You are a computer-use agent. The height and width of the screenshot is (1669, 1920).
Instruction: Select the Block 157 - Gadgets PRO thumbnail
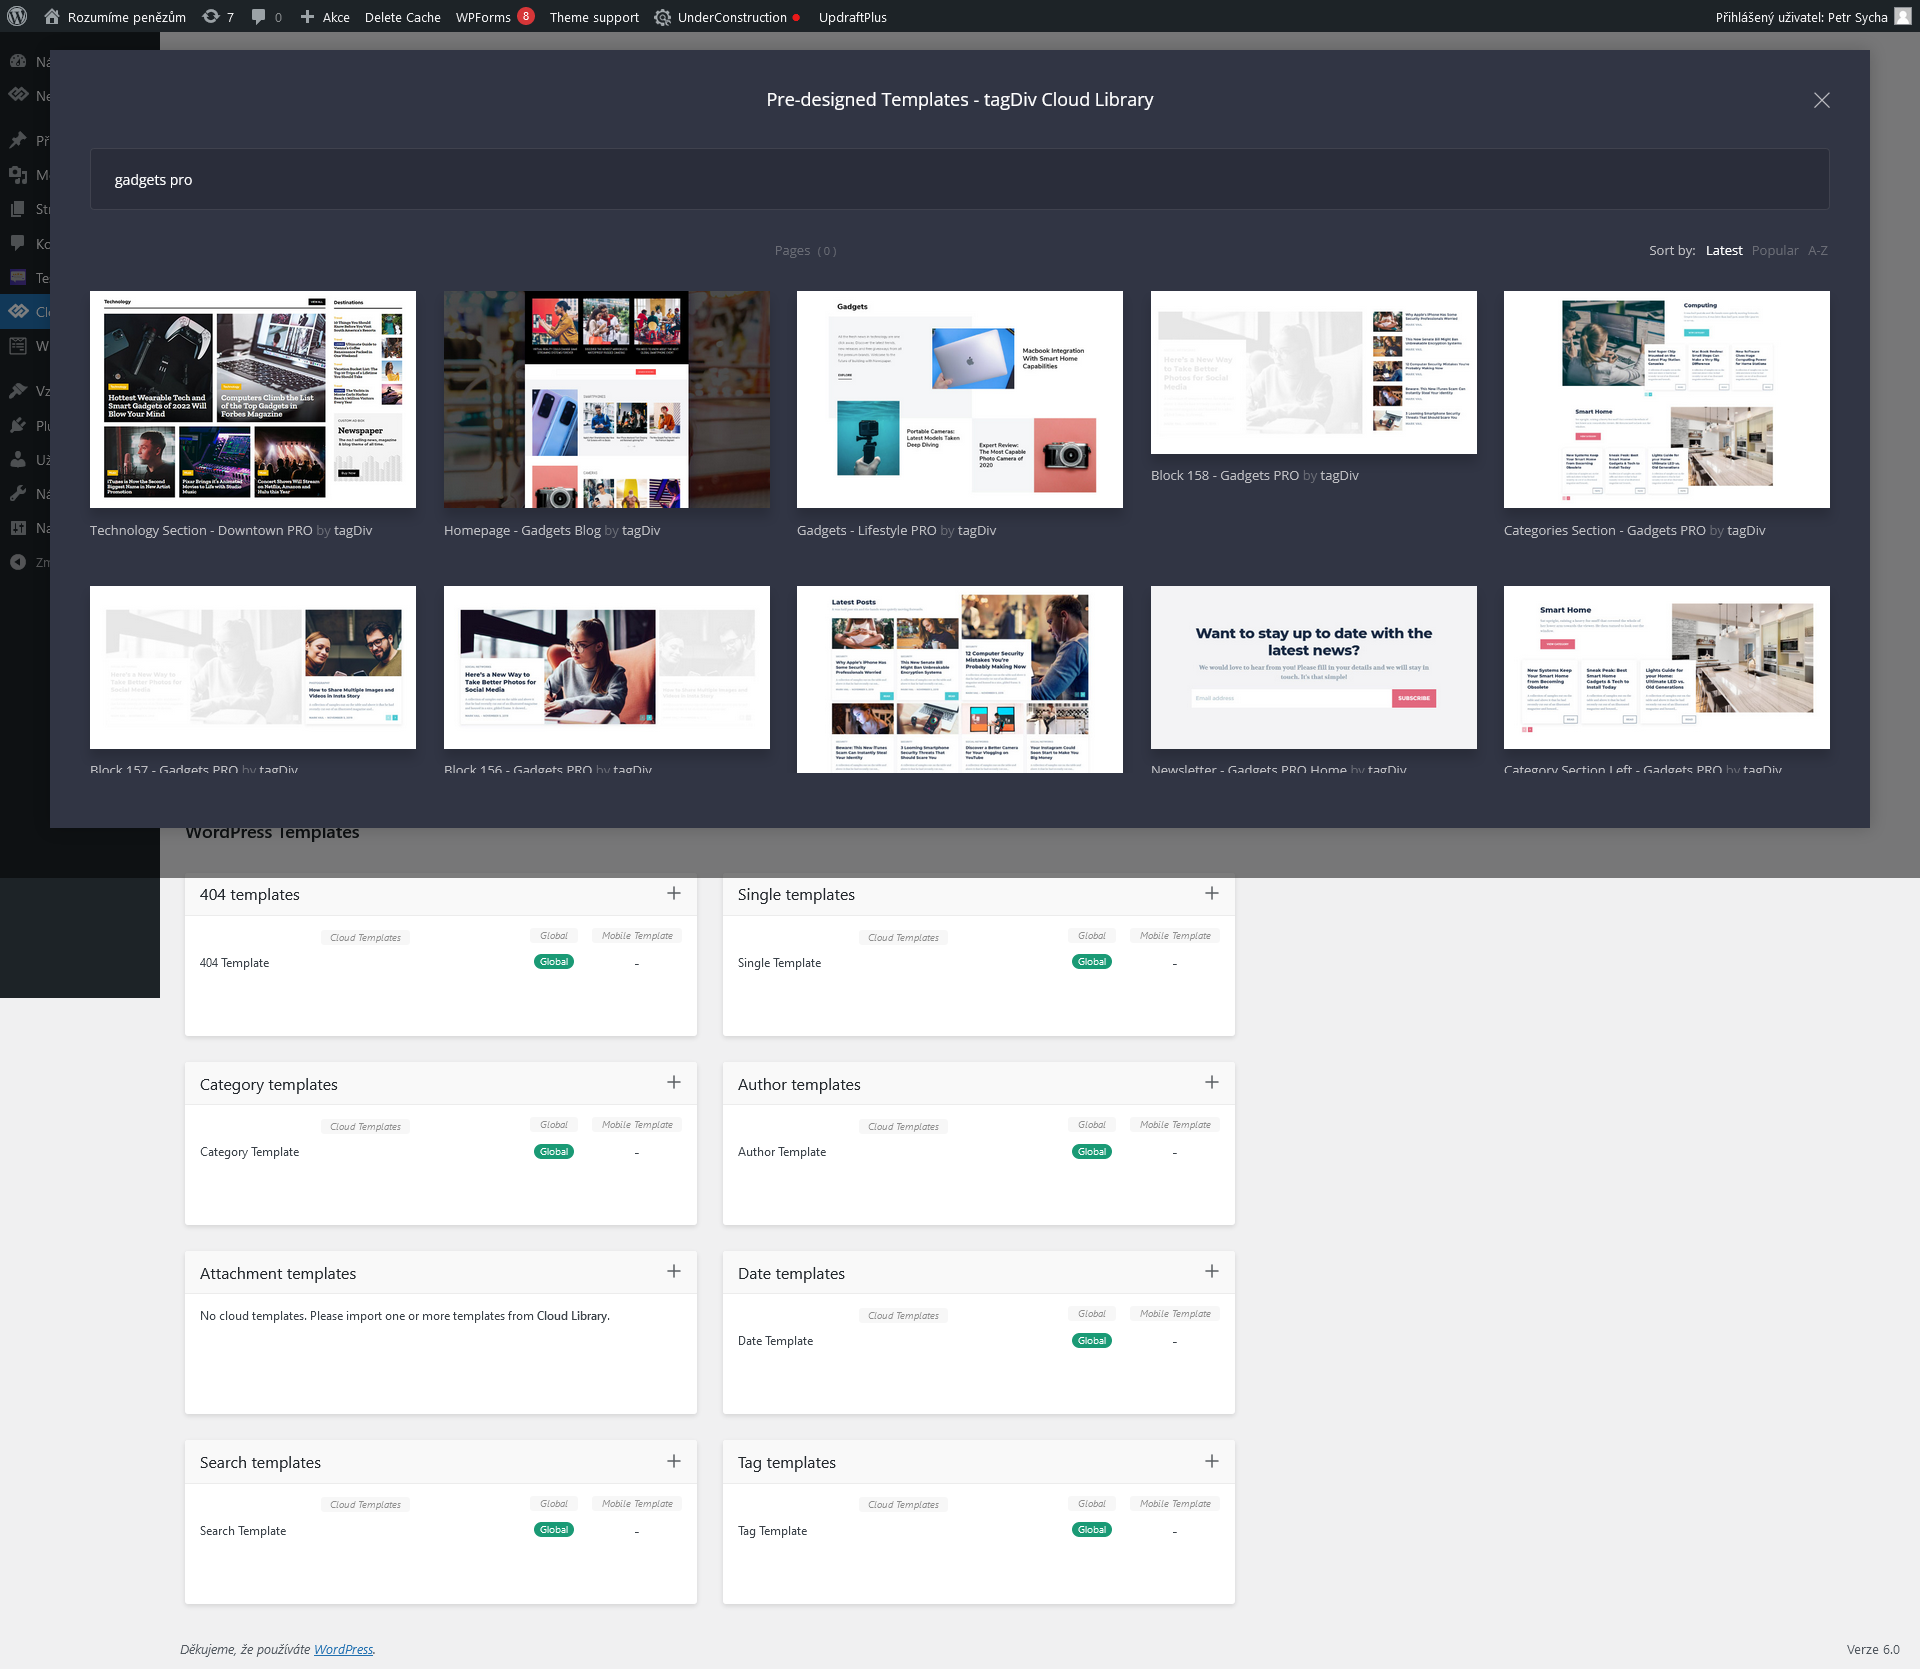pyautogui.click(x=253, y=667)
